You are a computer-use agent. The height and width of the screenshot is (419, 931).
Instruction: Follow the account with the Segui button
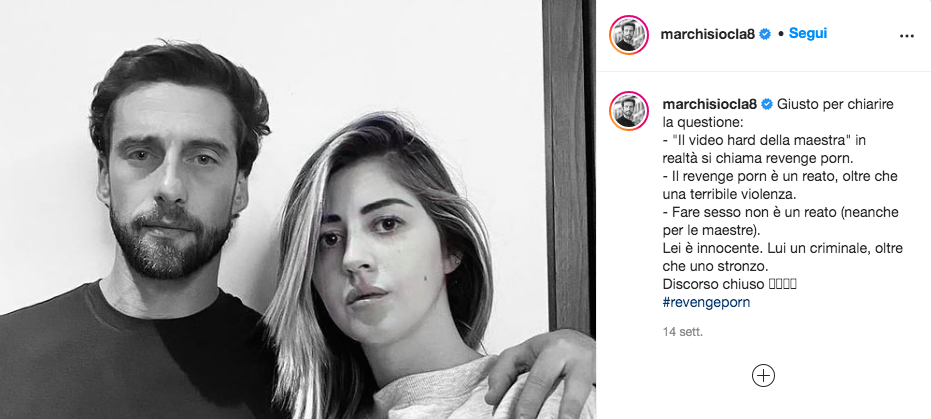(808, 34)
